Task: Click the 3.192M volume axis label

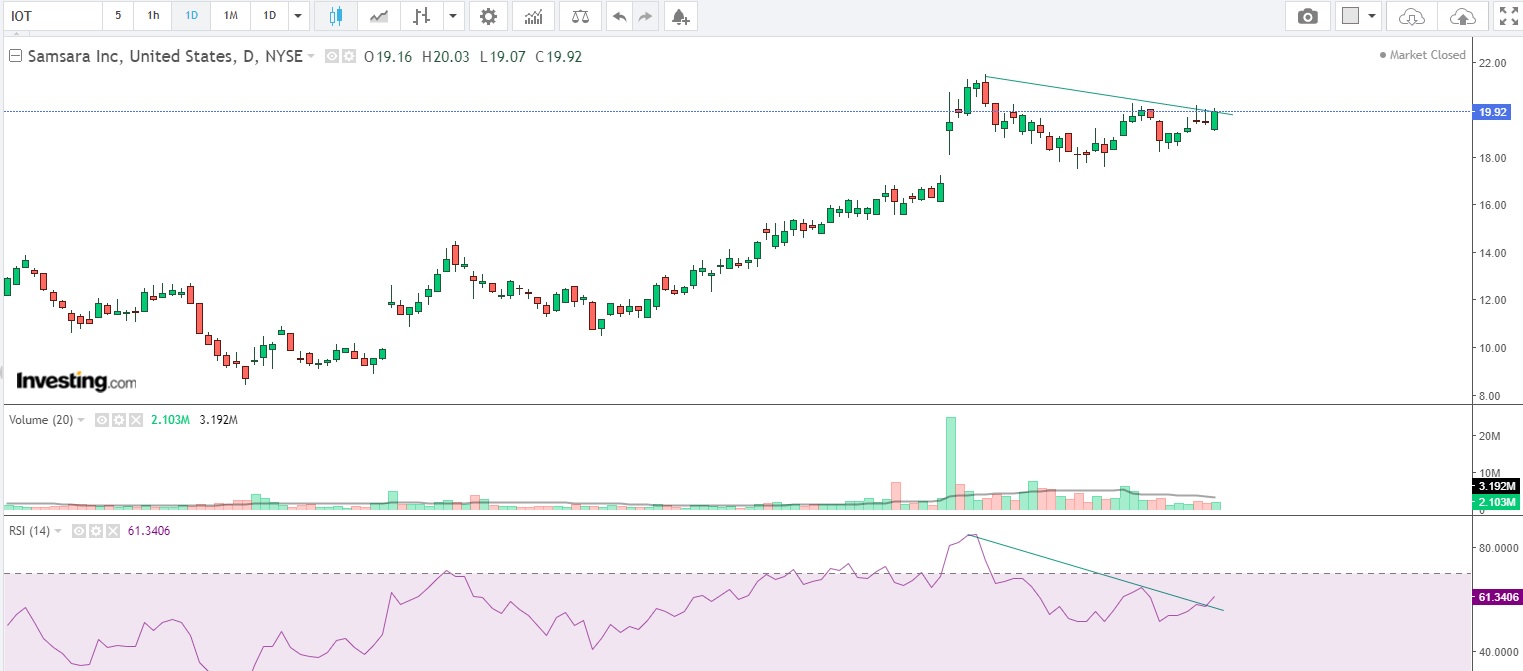Action: (x=1498, y=487)
